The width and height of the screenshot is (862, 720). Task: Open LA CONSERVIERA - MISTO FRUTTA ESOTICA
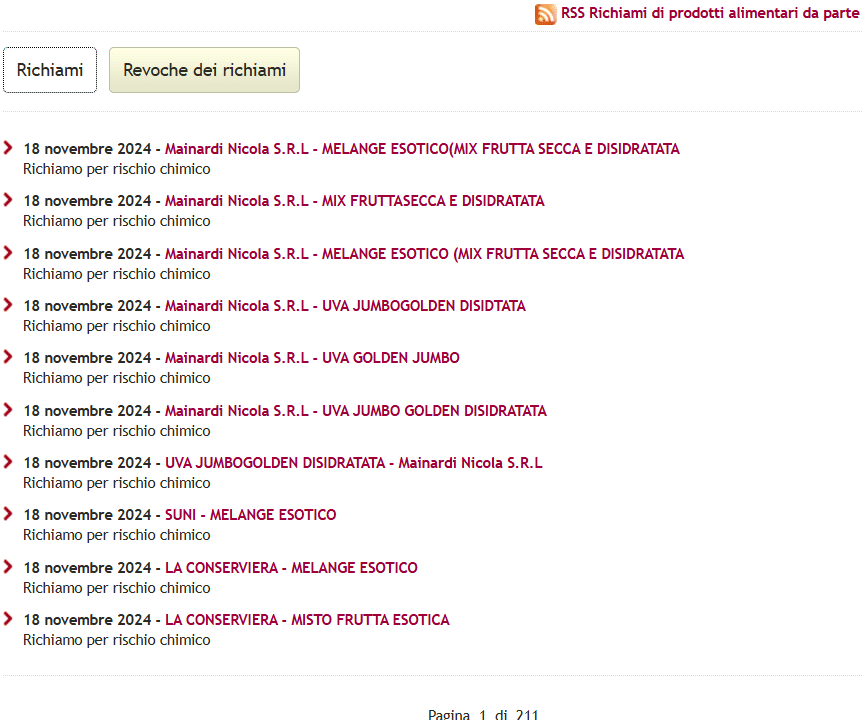[307, 620]
